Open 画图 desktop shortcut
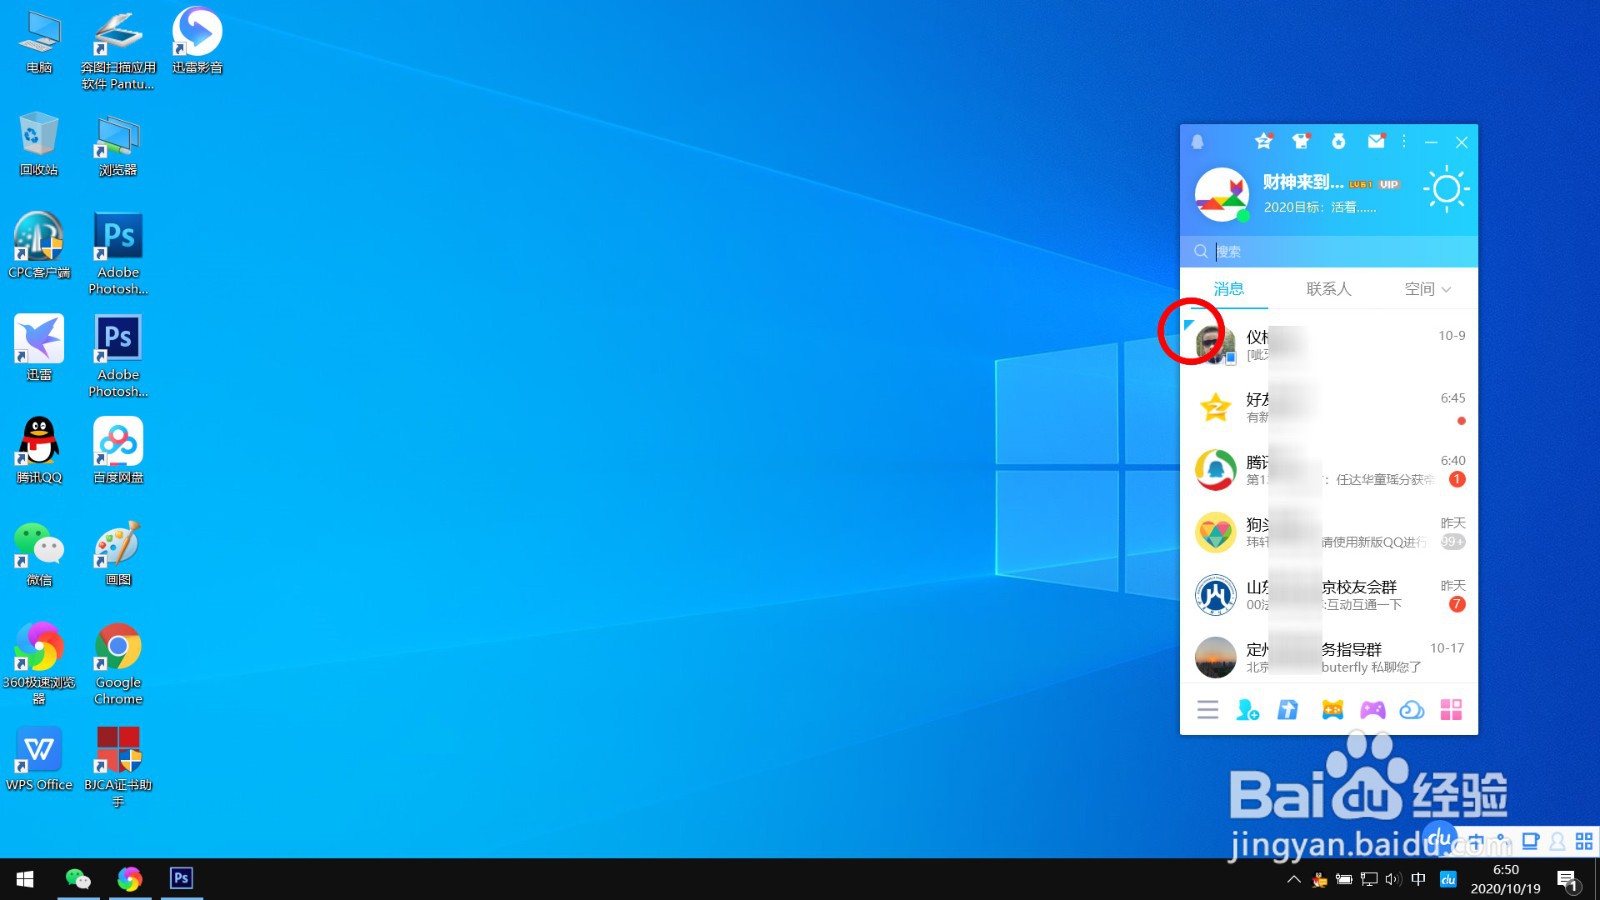The height and width of the screenshot is (900, 1600). 118,554
